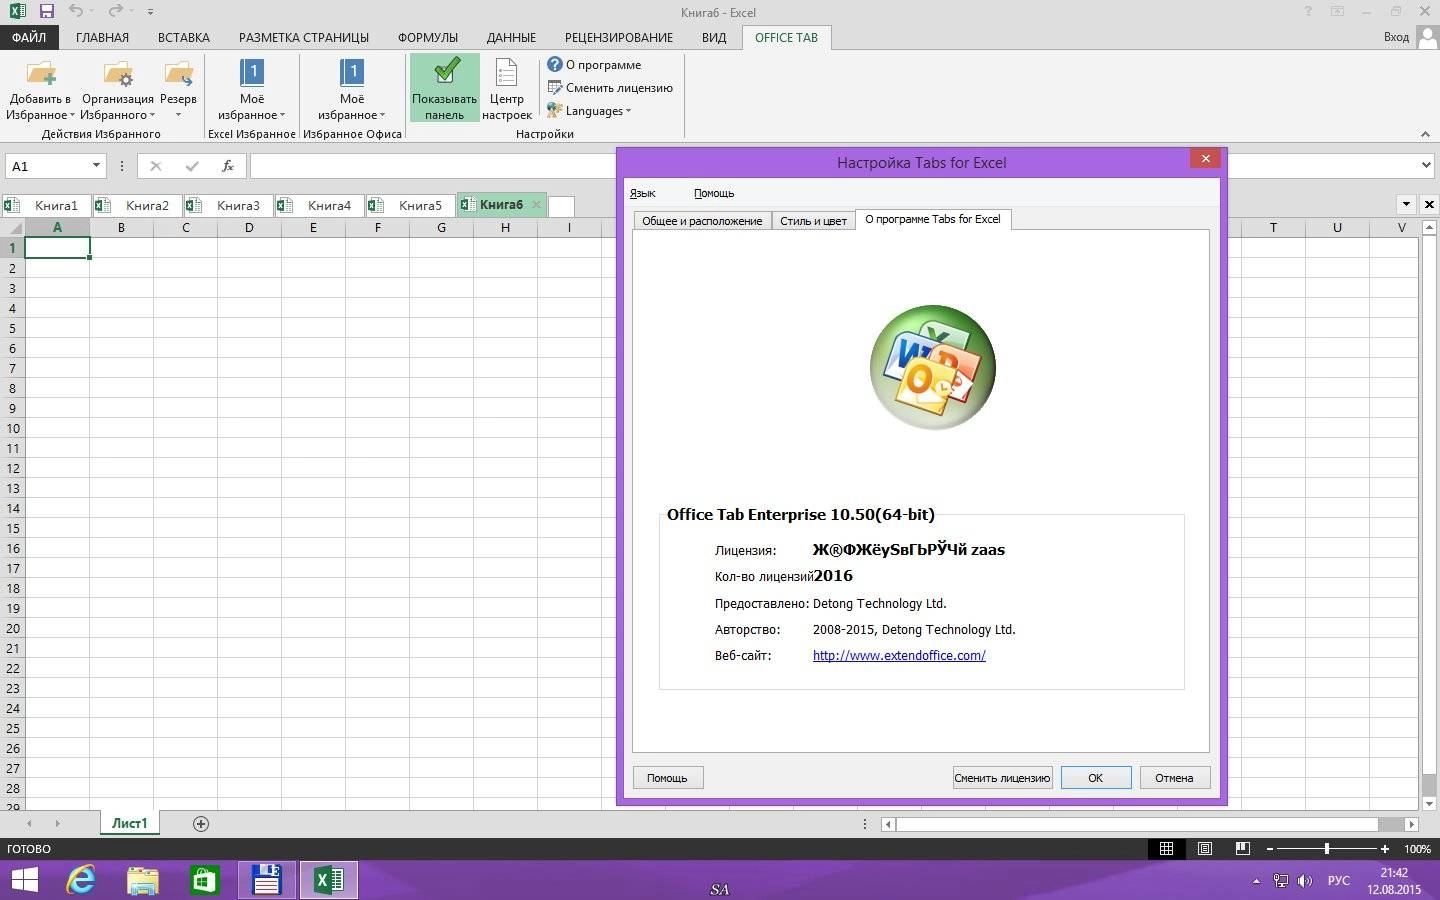Open the workbook tab list dropdown arrow
Viewport: 1440px width, 900px height.
1406,204
